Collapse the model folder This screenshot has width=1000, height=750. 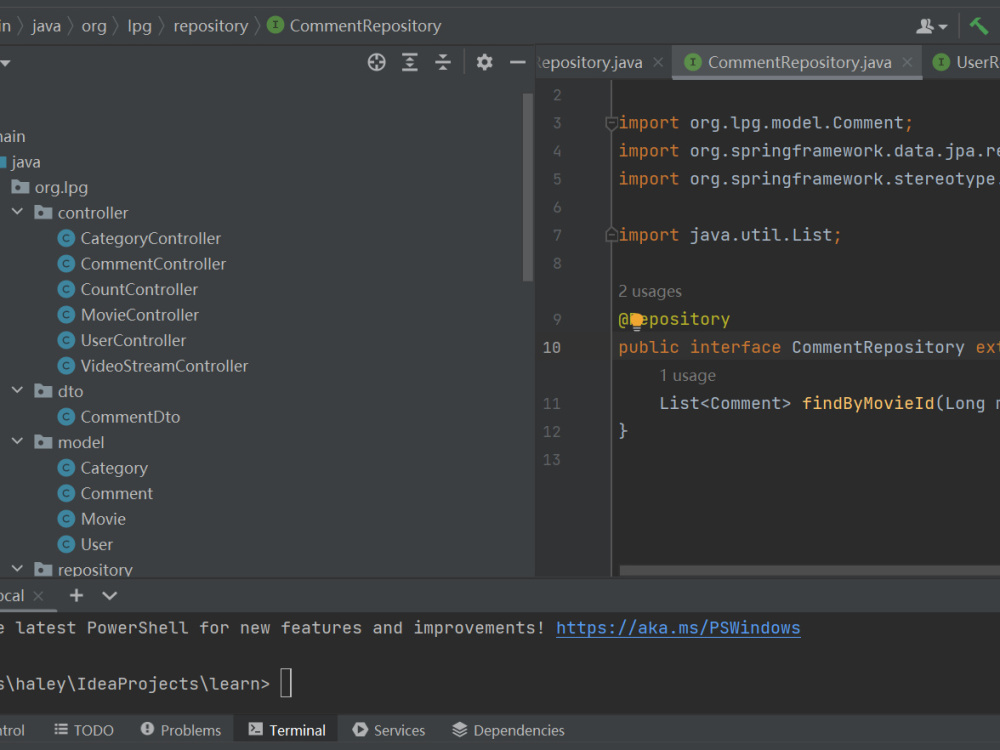pyautogui.click(x=18, y=441)
